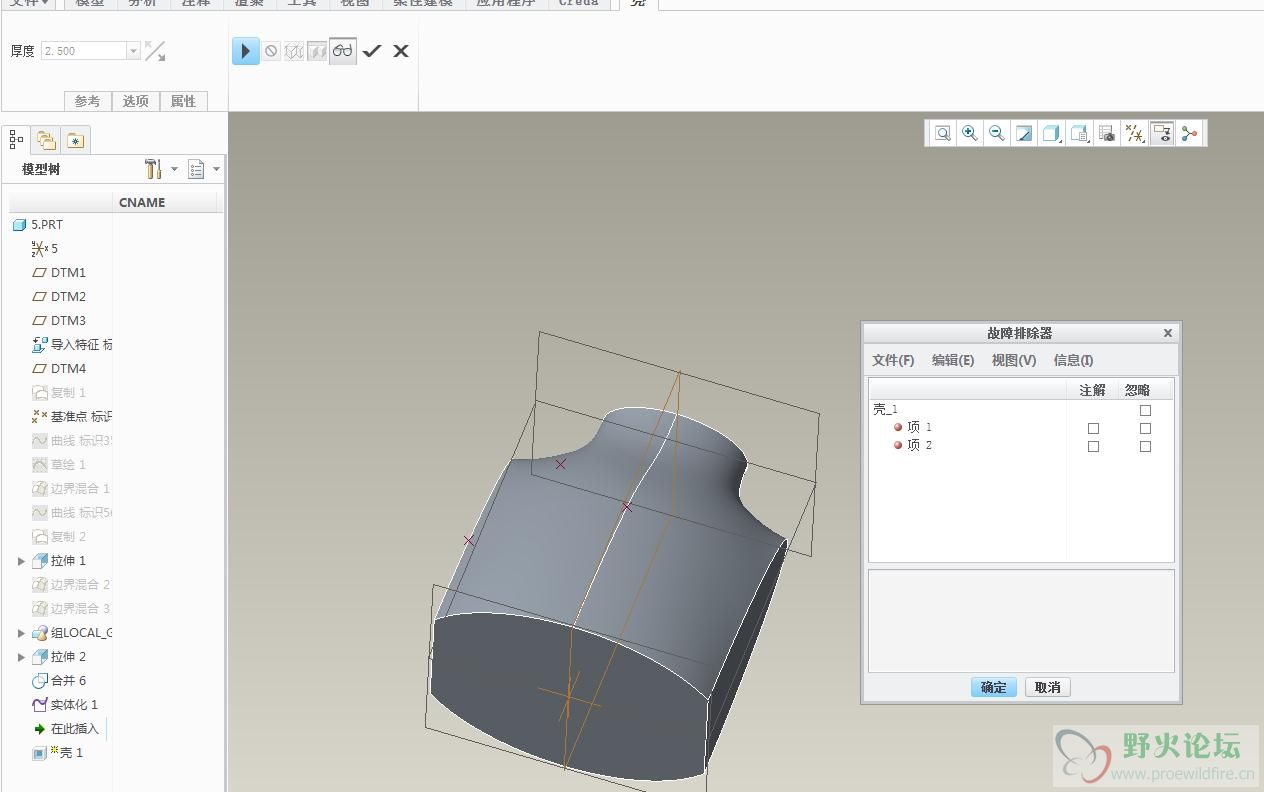This screenshot has width=1264, height=792.
Task: Expand the 拉伸 2 tree node
Action: click(x=21, y=657)
